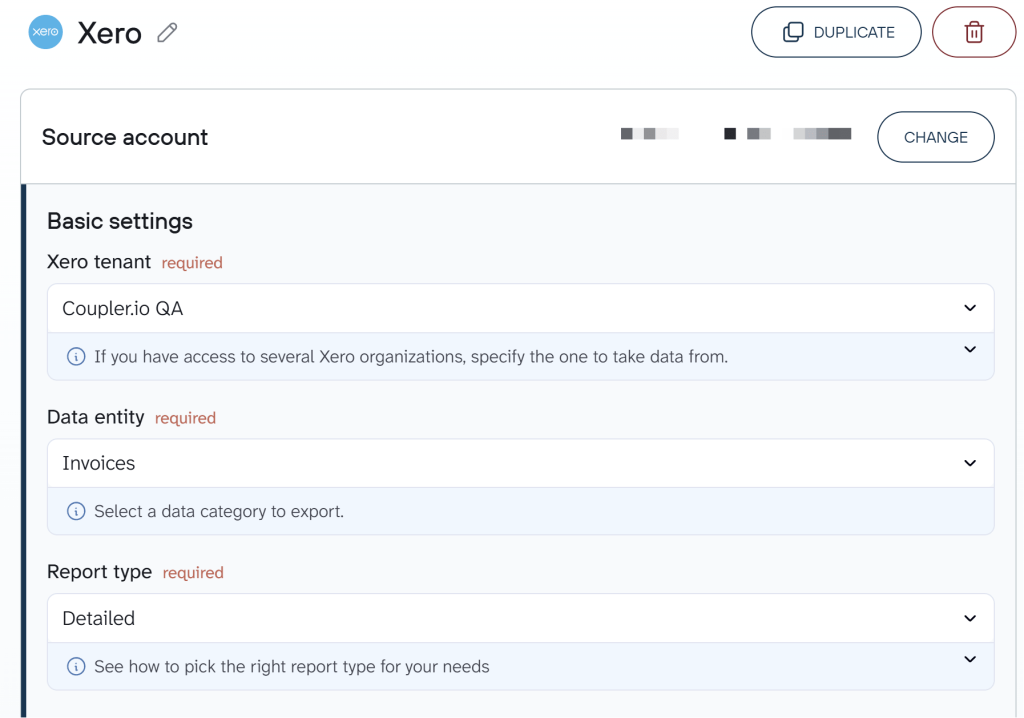Open the Report type dropdown showing Detailed
The image size is (1024, 718).
pyautogui.click(x=520, y=618)
